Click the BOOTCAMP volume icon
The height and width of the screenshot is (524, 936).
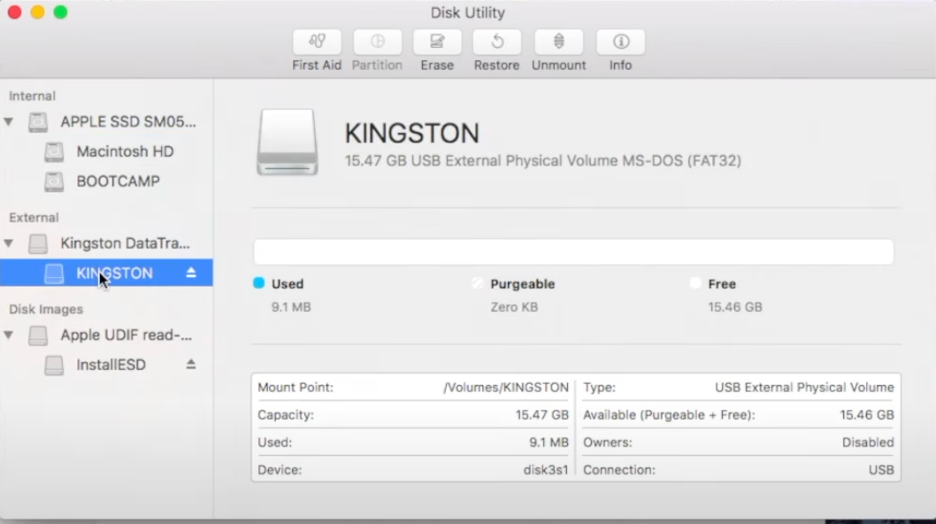point(54,181)
